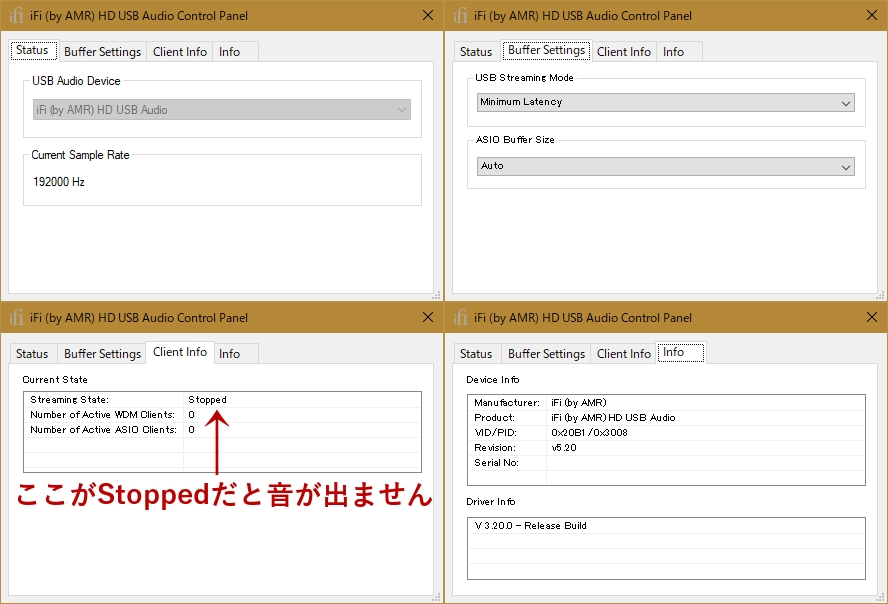
Task: Switch to the Info tab in the Client Info window
Action: [x=236, y=353]
